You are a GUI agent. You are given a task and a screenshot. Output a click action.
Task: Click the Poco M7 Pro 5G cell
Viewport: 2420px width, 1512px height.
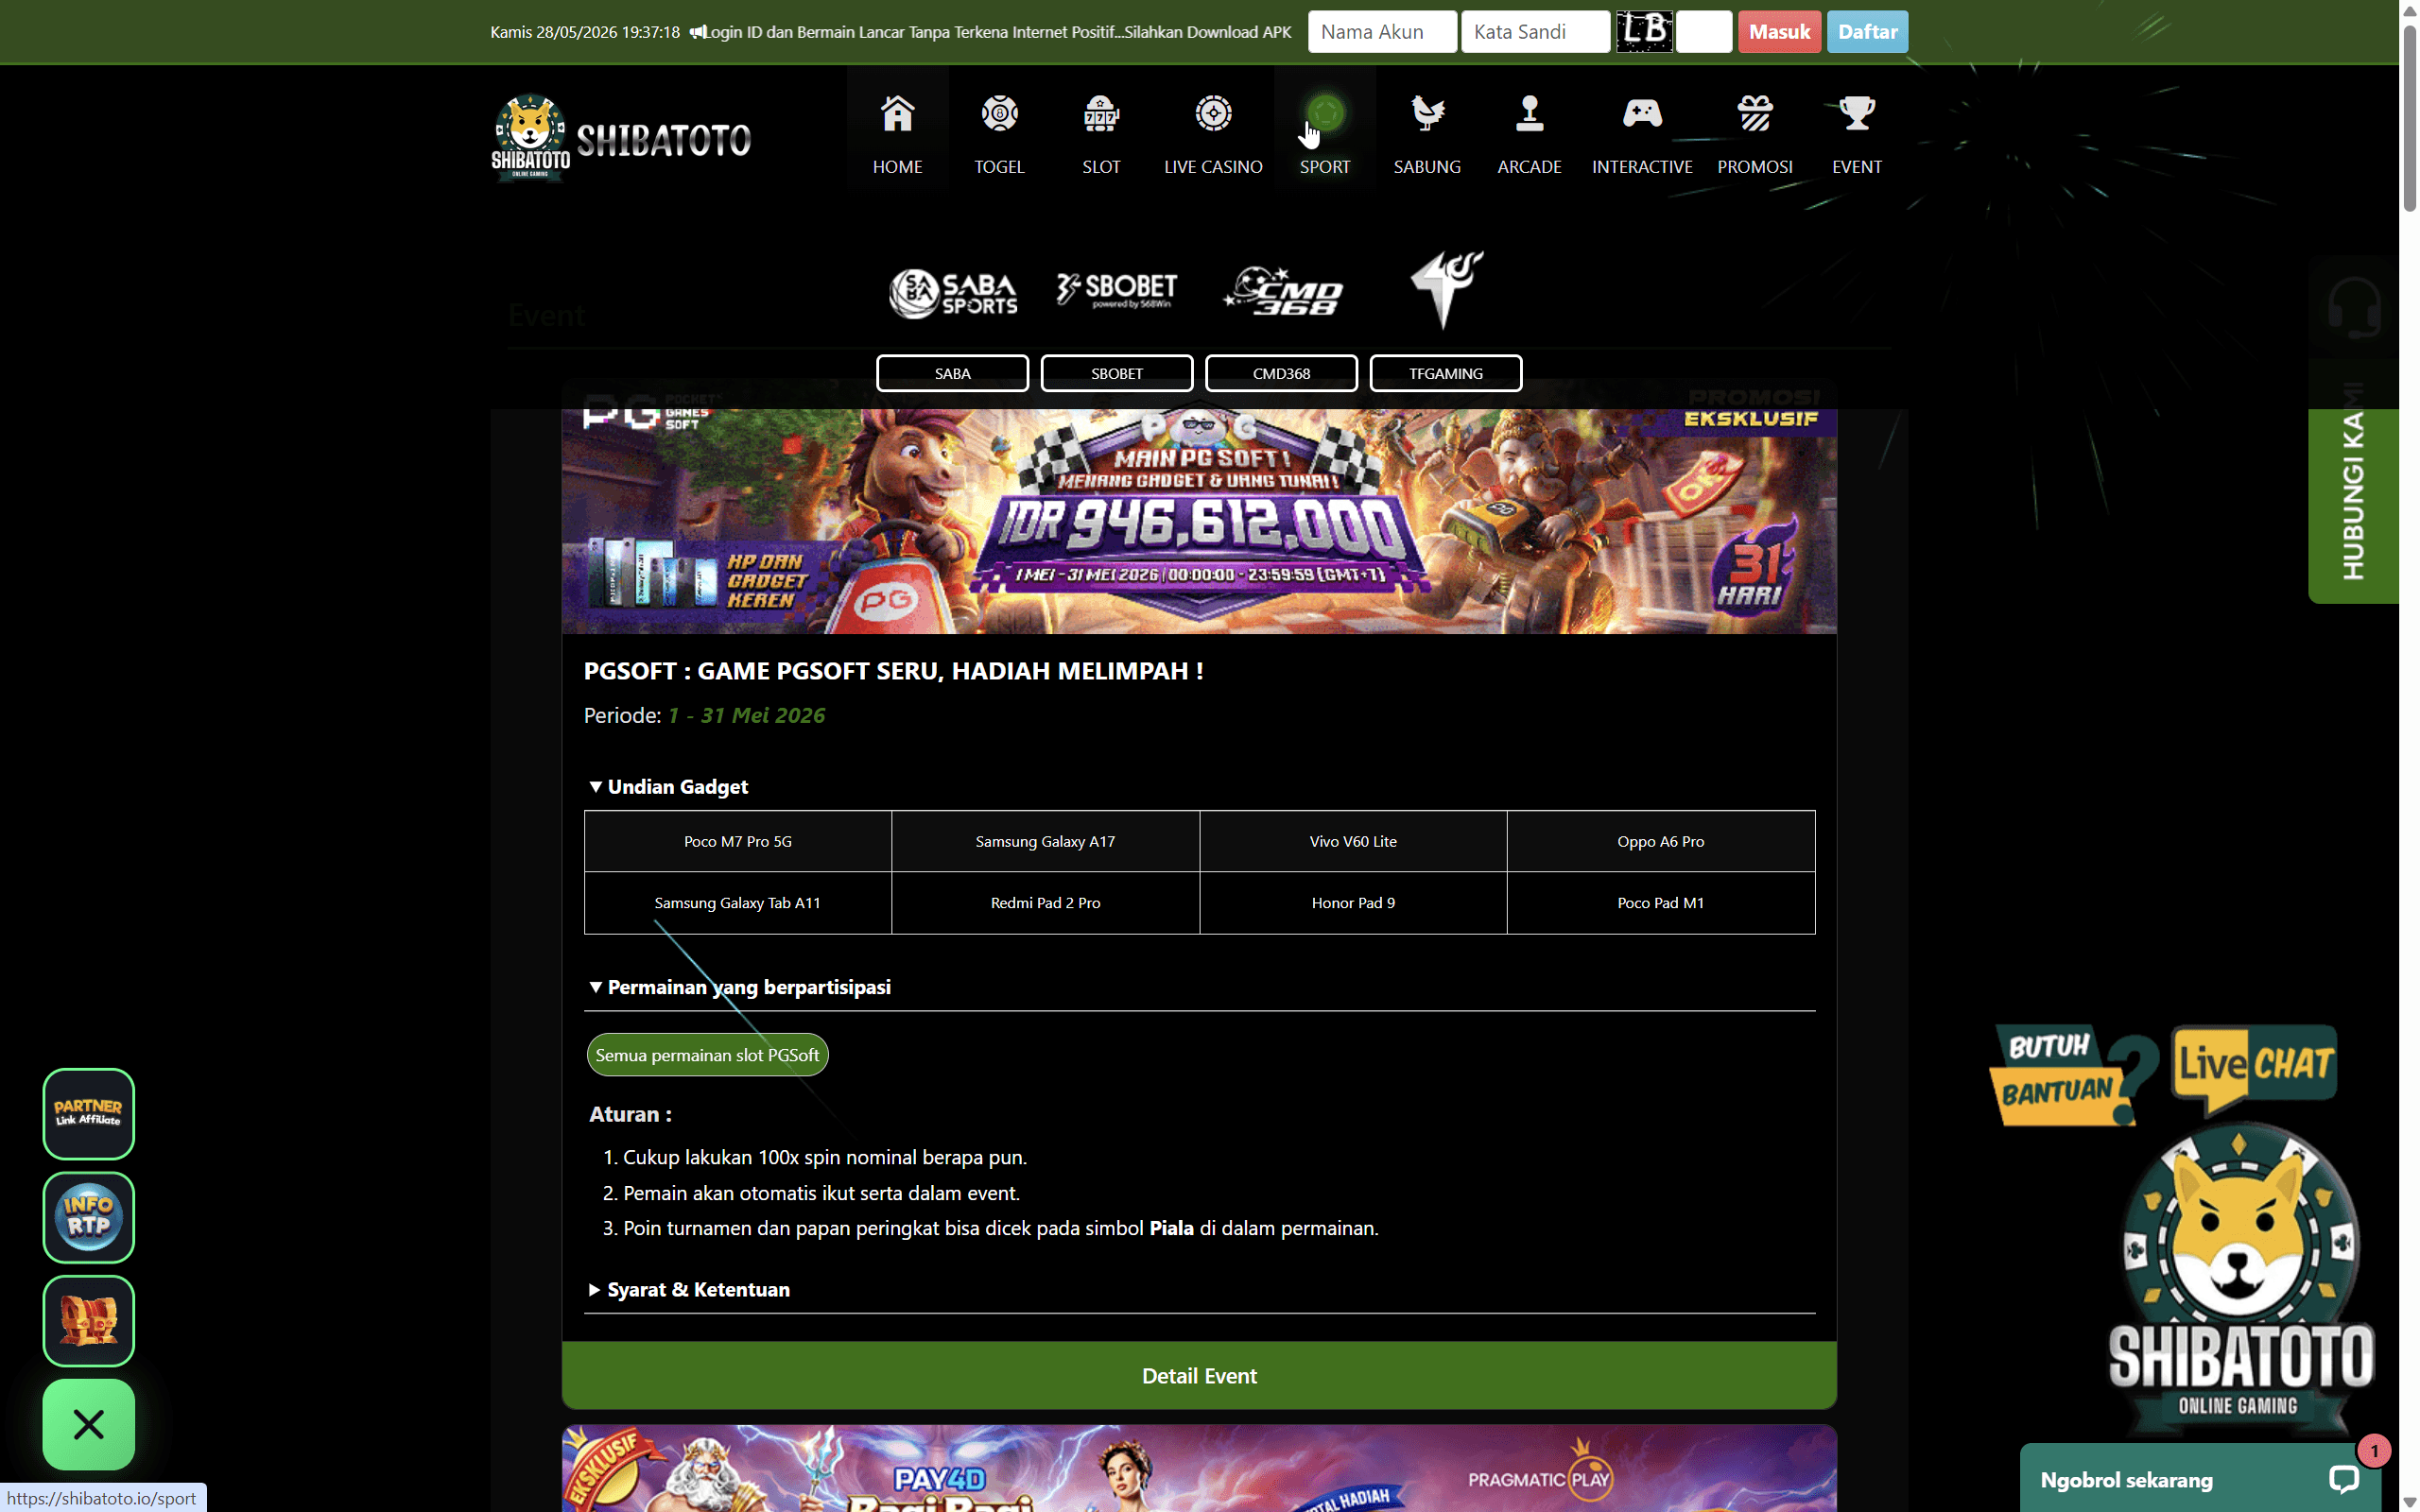pyautogui.click(x=738, y=841)
